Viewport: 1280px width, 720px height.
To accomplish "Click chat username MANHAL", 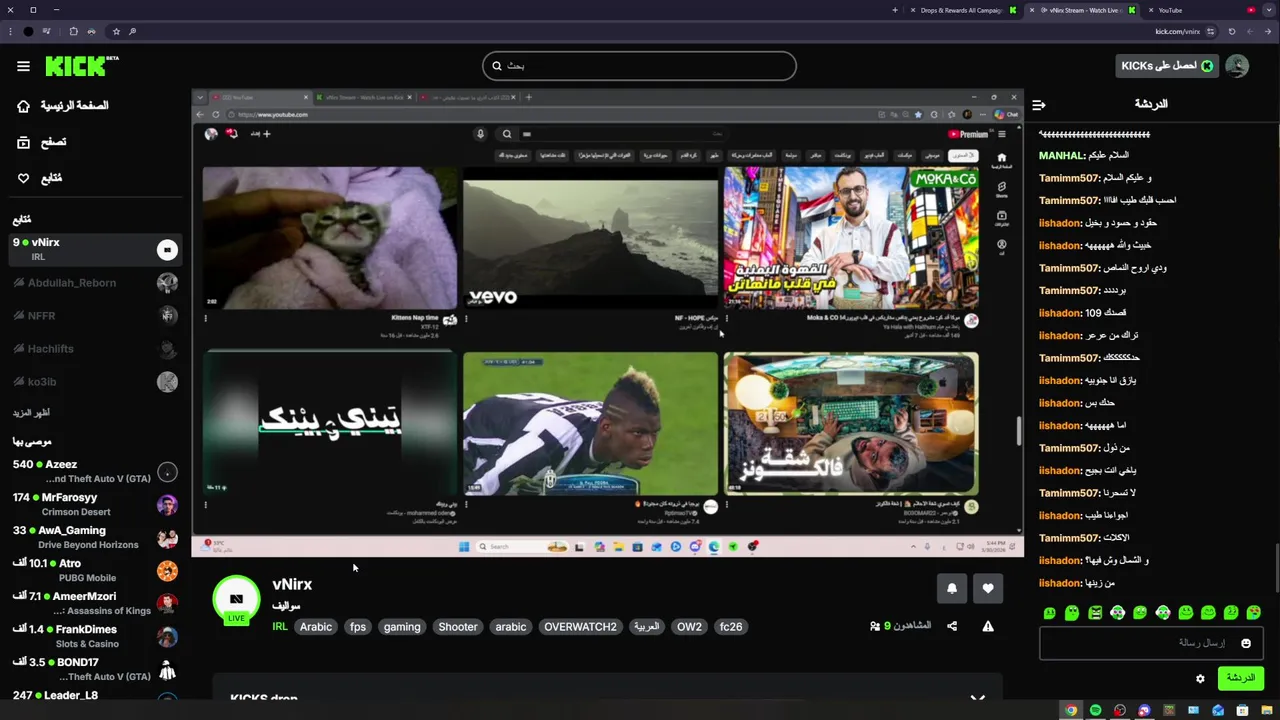I will point(1062,156).
